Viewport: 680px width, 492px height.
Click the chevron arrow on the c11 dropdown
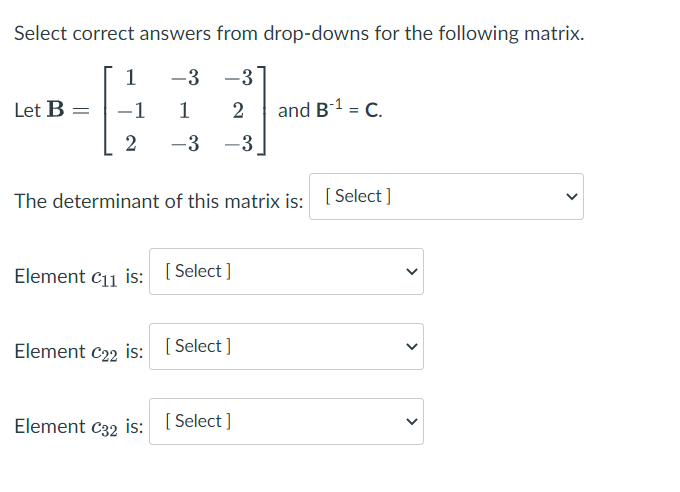(410, 272)
